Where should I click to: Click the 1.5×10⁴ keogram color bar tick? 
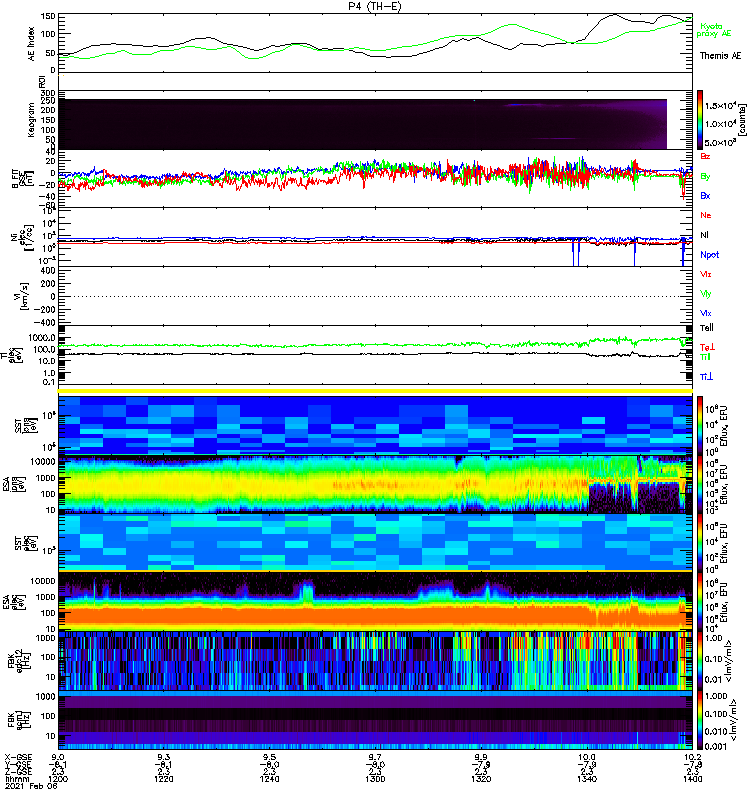coord(719,106)
